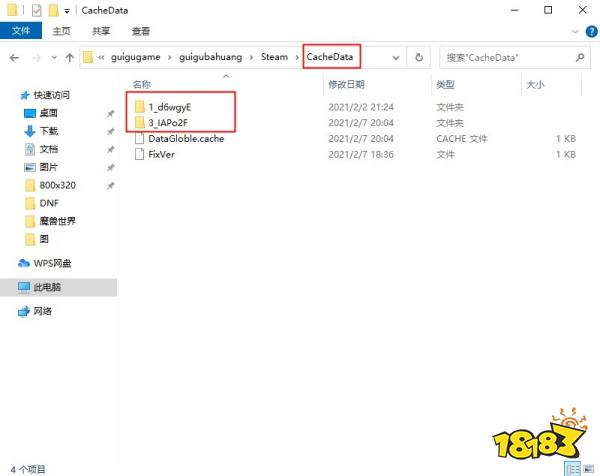
Task: Refresh the CacheData folder view
Action: (x=419, y=57)
